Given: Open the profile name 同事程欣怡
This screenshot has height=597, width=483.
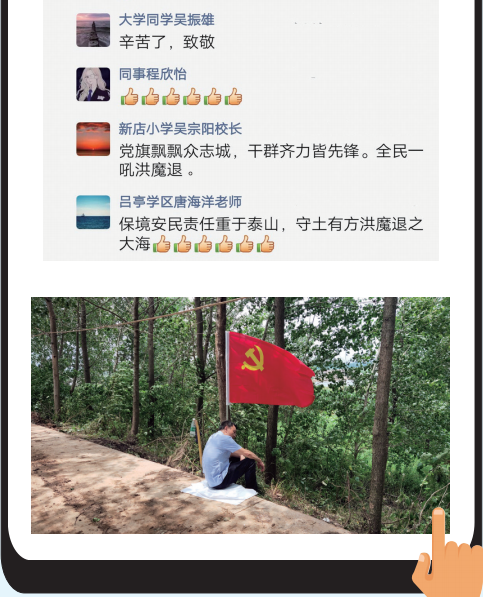Looking at the screenshot, I should point(153,74).
